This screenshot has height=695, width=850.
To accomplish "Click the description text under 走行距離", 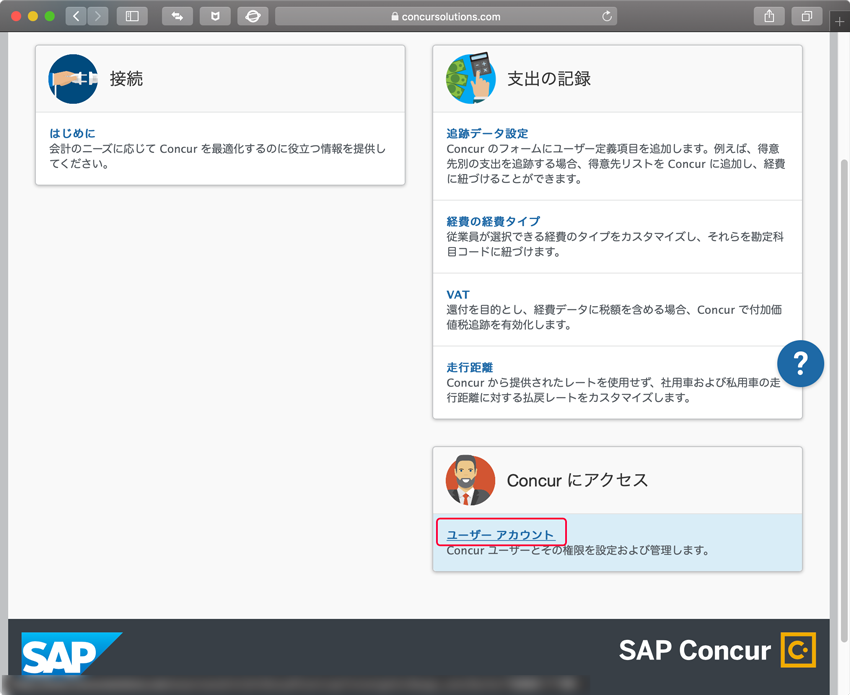I will 613,390.
